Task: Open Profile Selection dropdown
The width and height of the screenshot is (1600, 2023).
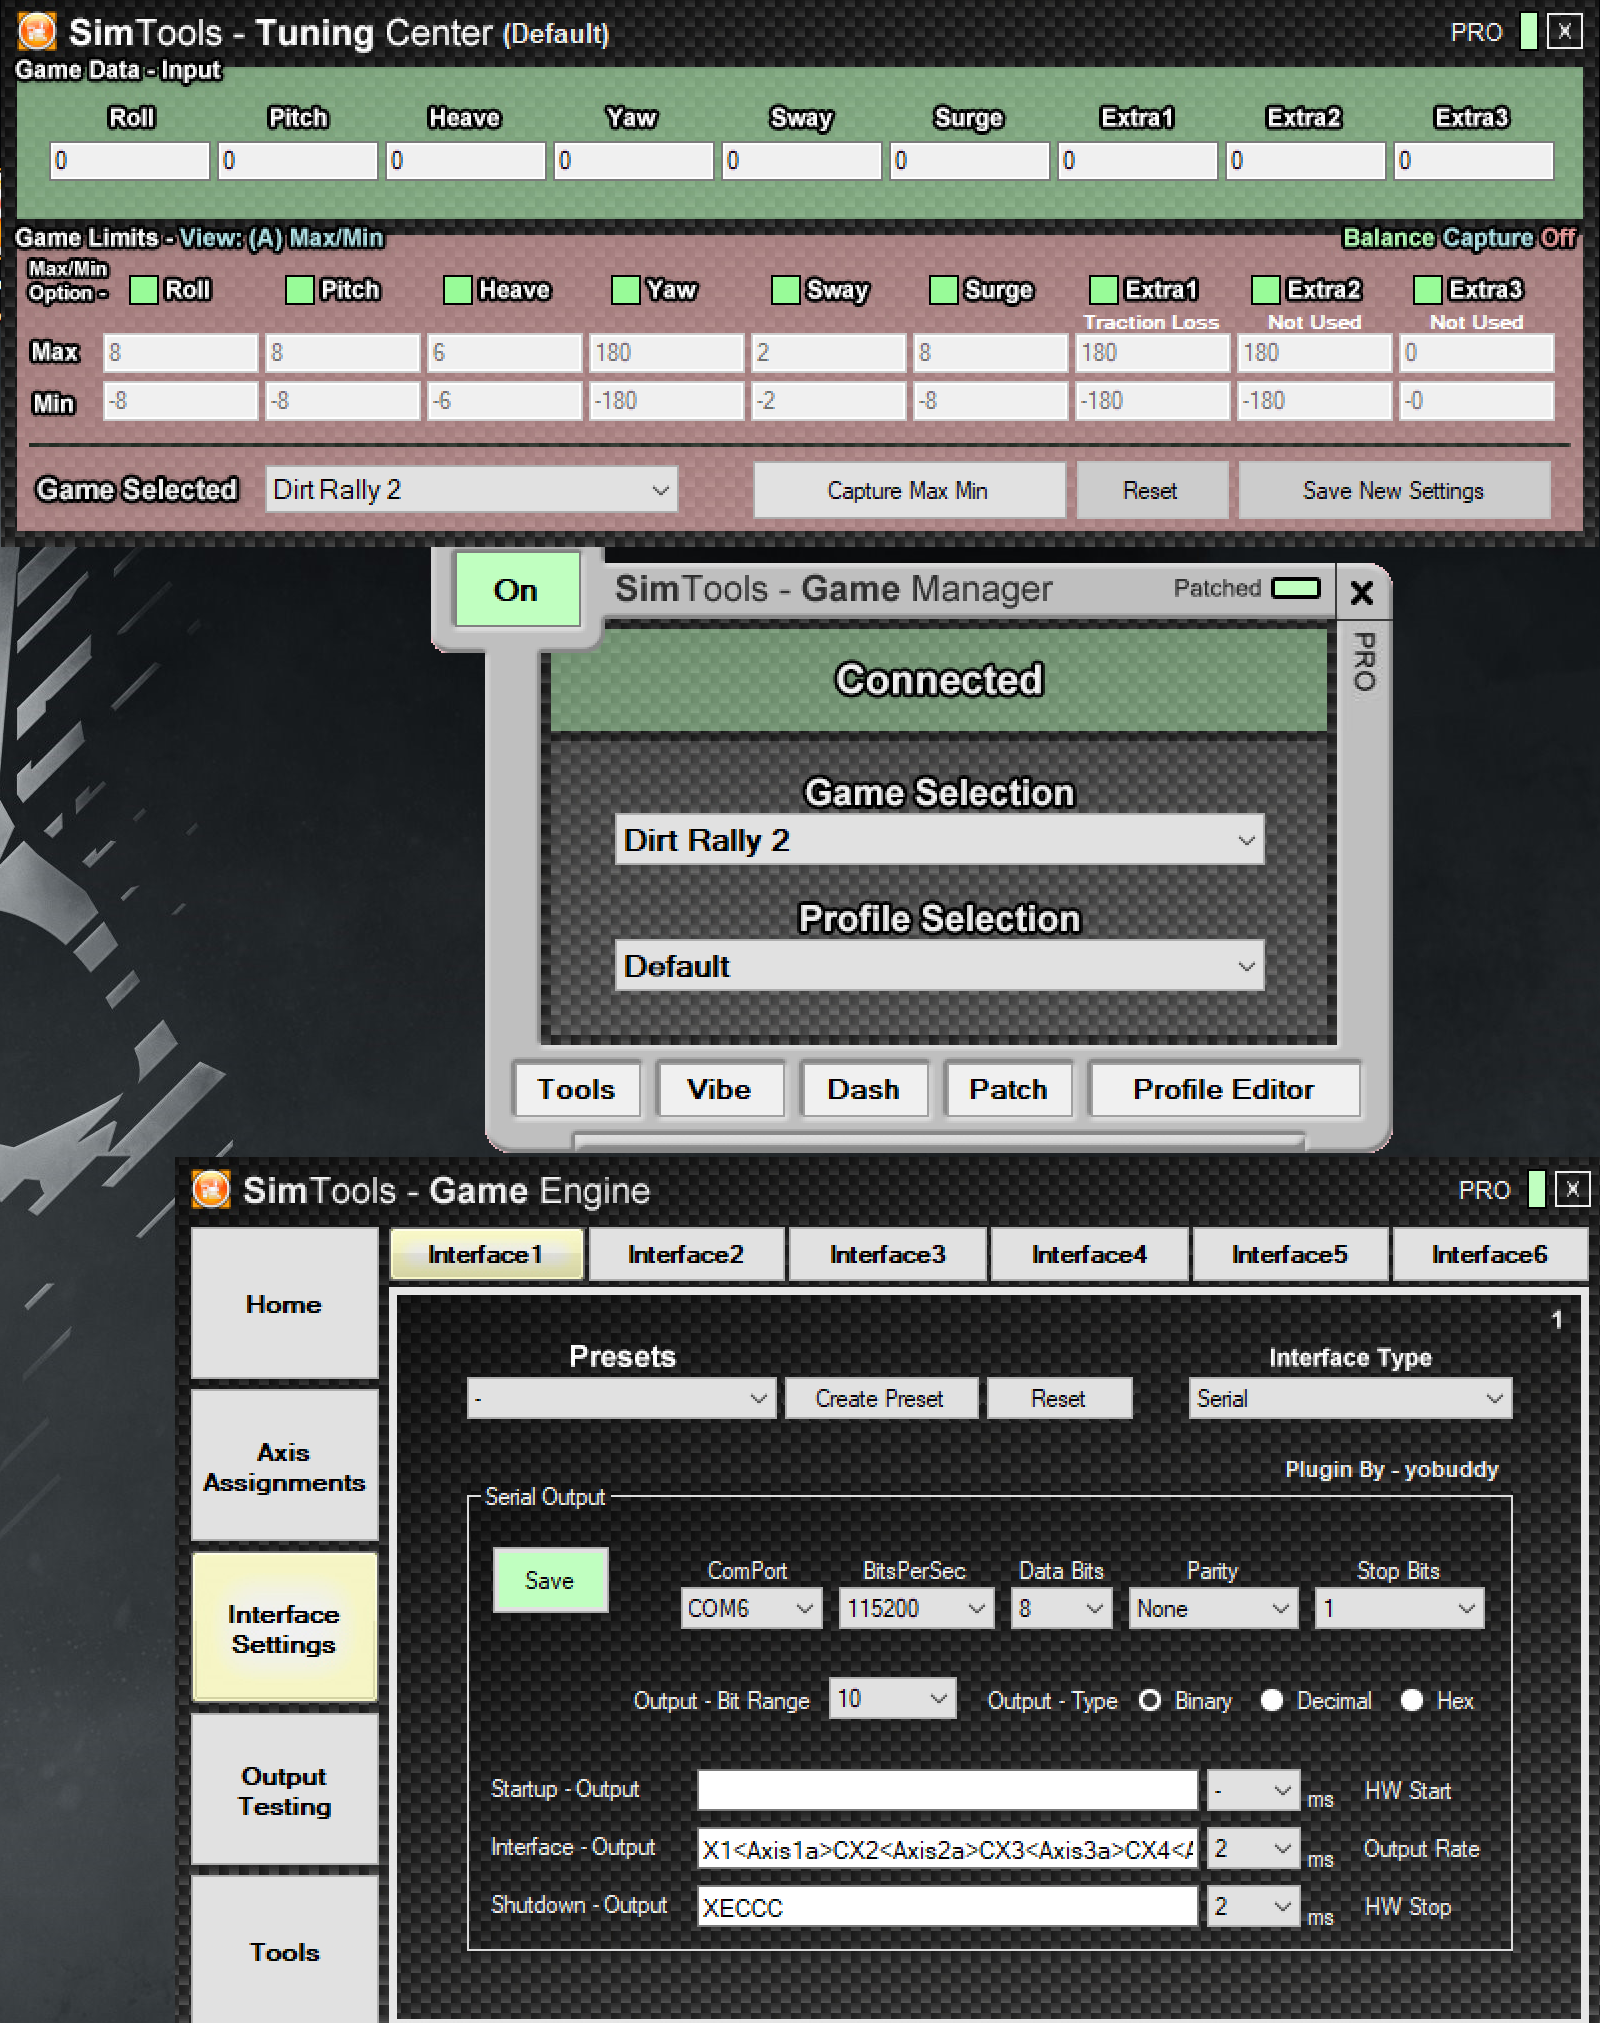Action: point(939,966)
